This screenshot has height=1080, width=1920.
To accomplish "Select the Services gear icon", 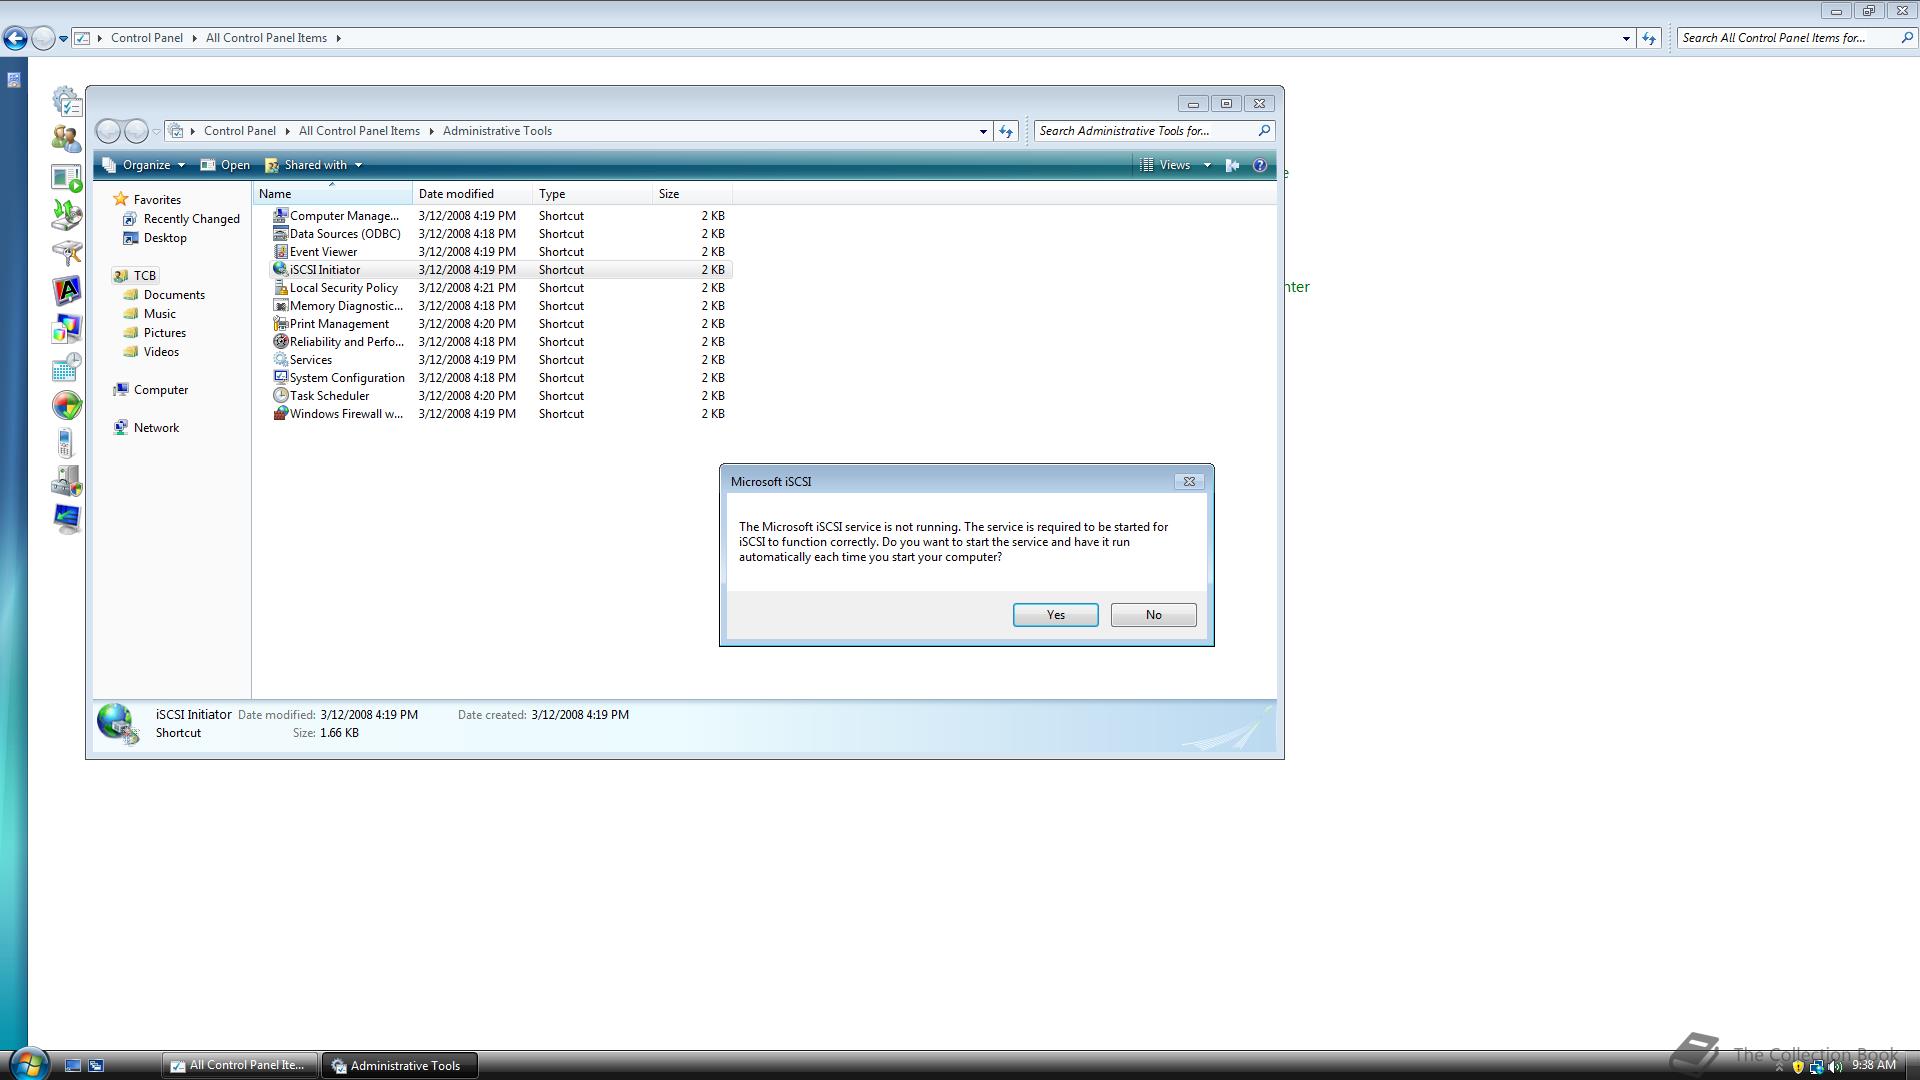I will pyautogui.click(x=281, y=359).
